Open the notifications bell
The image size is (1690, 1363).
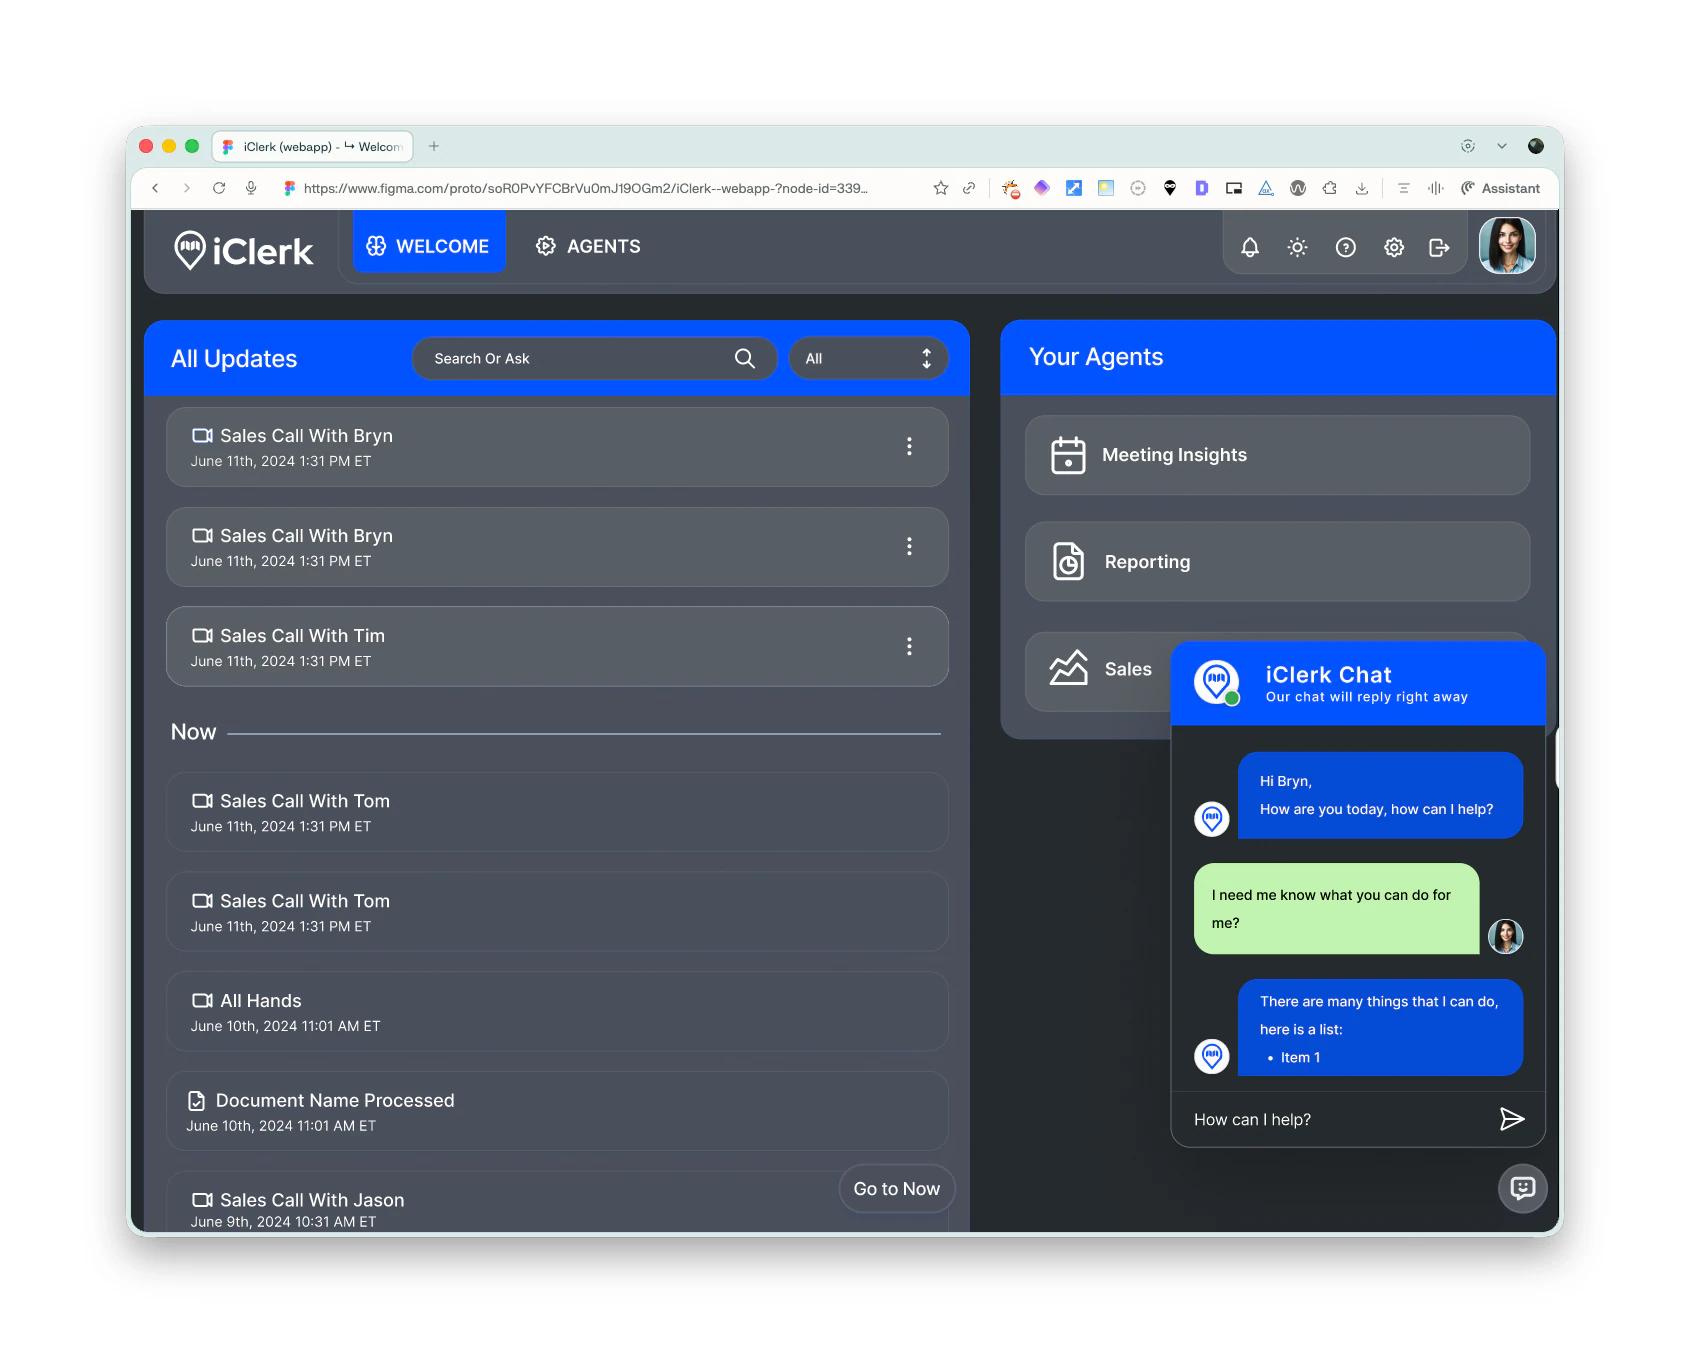tap(1250, 247)
